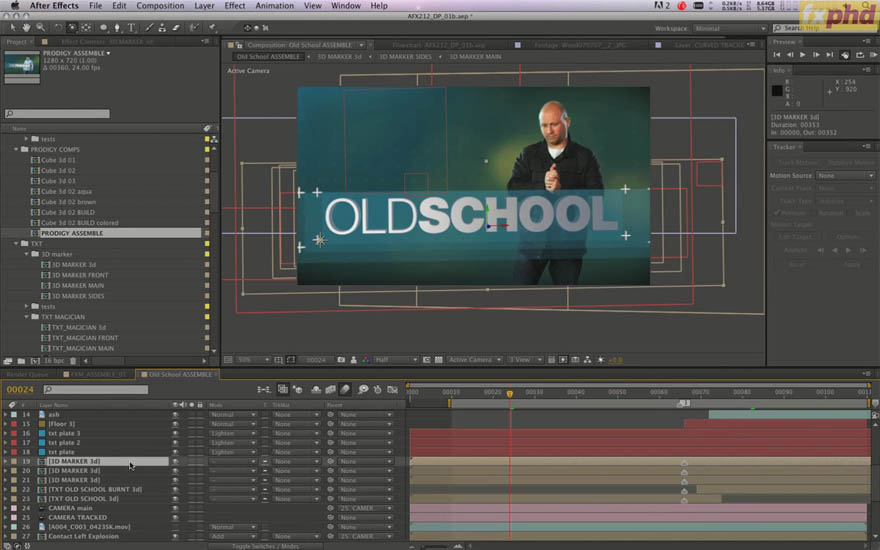Open the Motion Source dropdown in Tracker
This screenshot has width=880, height=550.
click(x=845, y=176)
